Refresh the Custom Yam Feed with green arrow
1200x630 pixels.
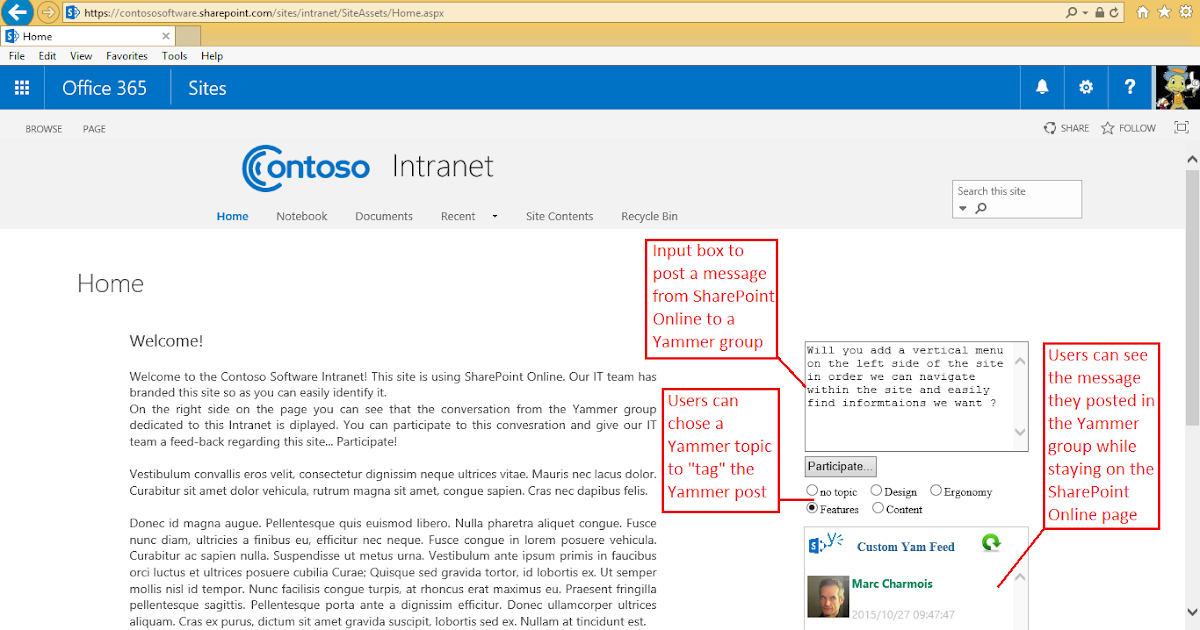point(991,543)
